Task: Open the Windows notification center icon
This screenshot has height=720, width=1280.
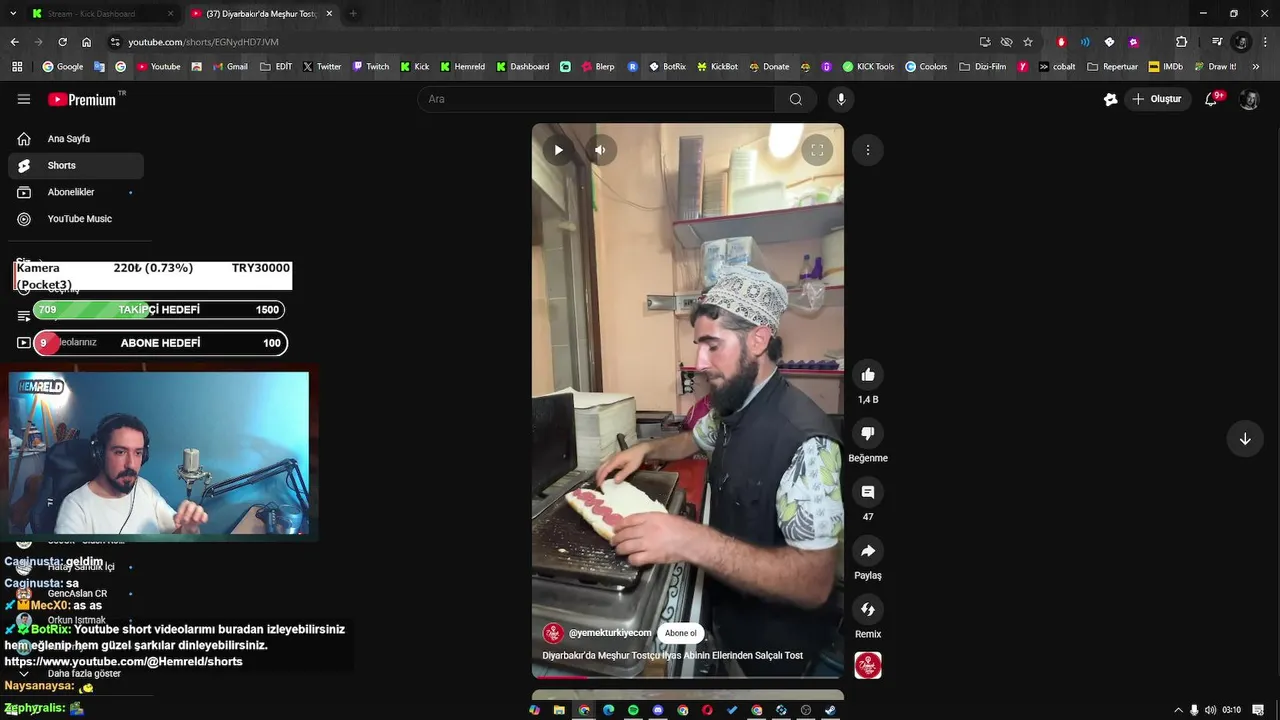Action: [1259, 710]
